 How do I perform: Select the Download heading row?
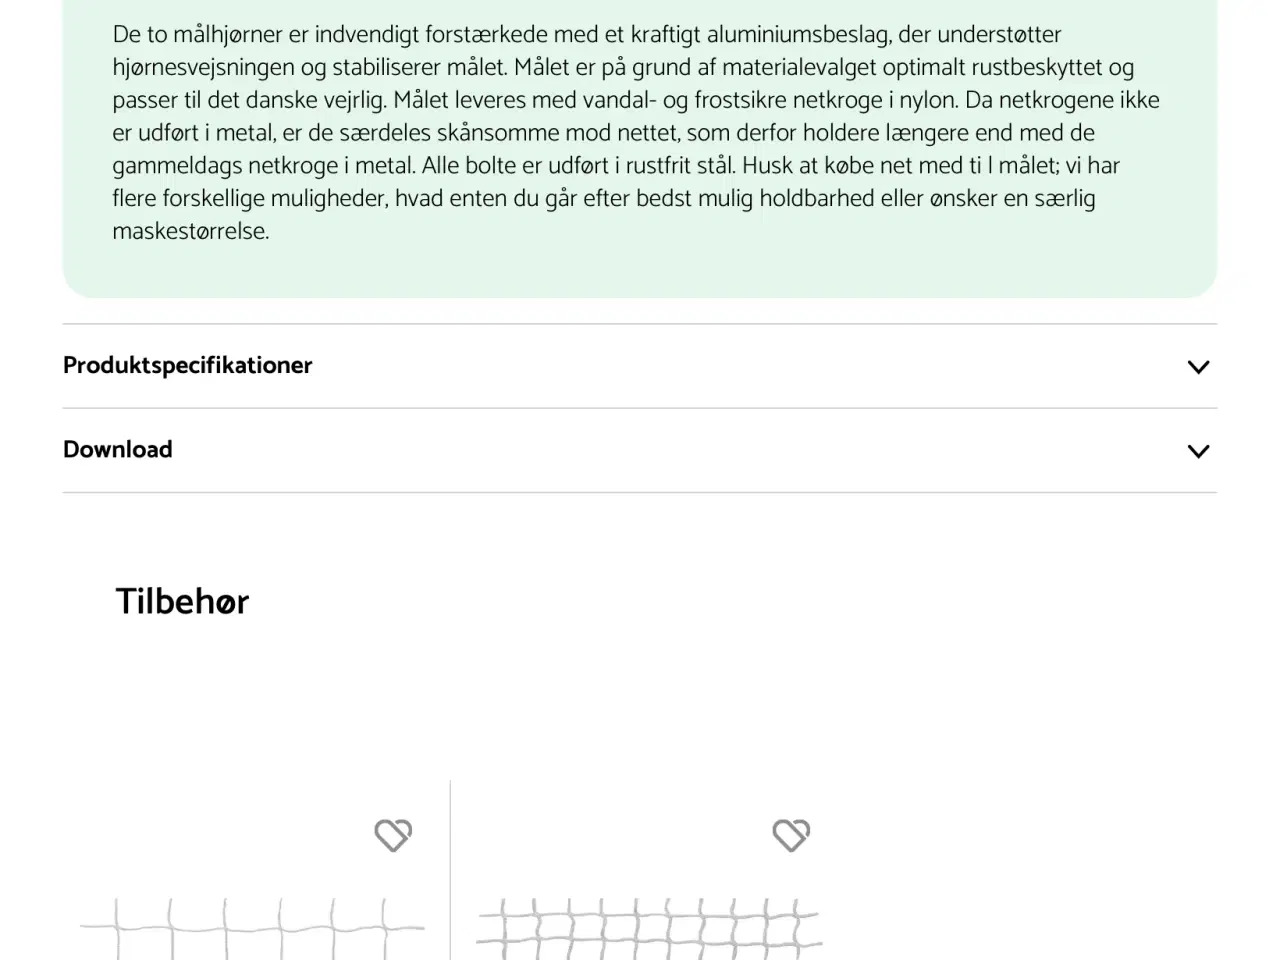[117, 449]
